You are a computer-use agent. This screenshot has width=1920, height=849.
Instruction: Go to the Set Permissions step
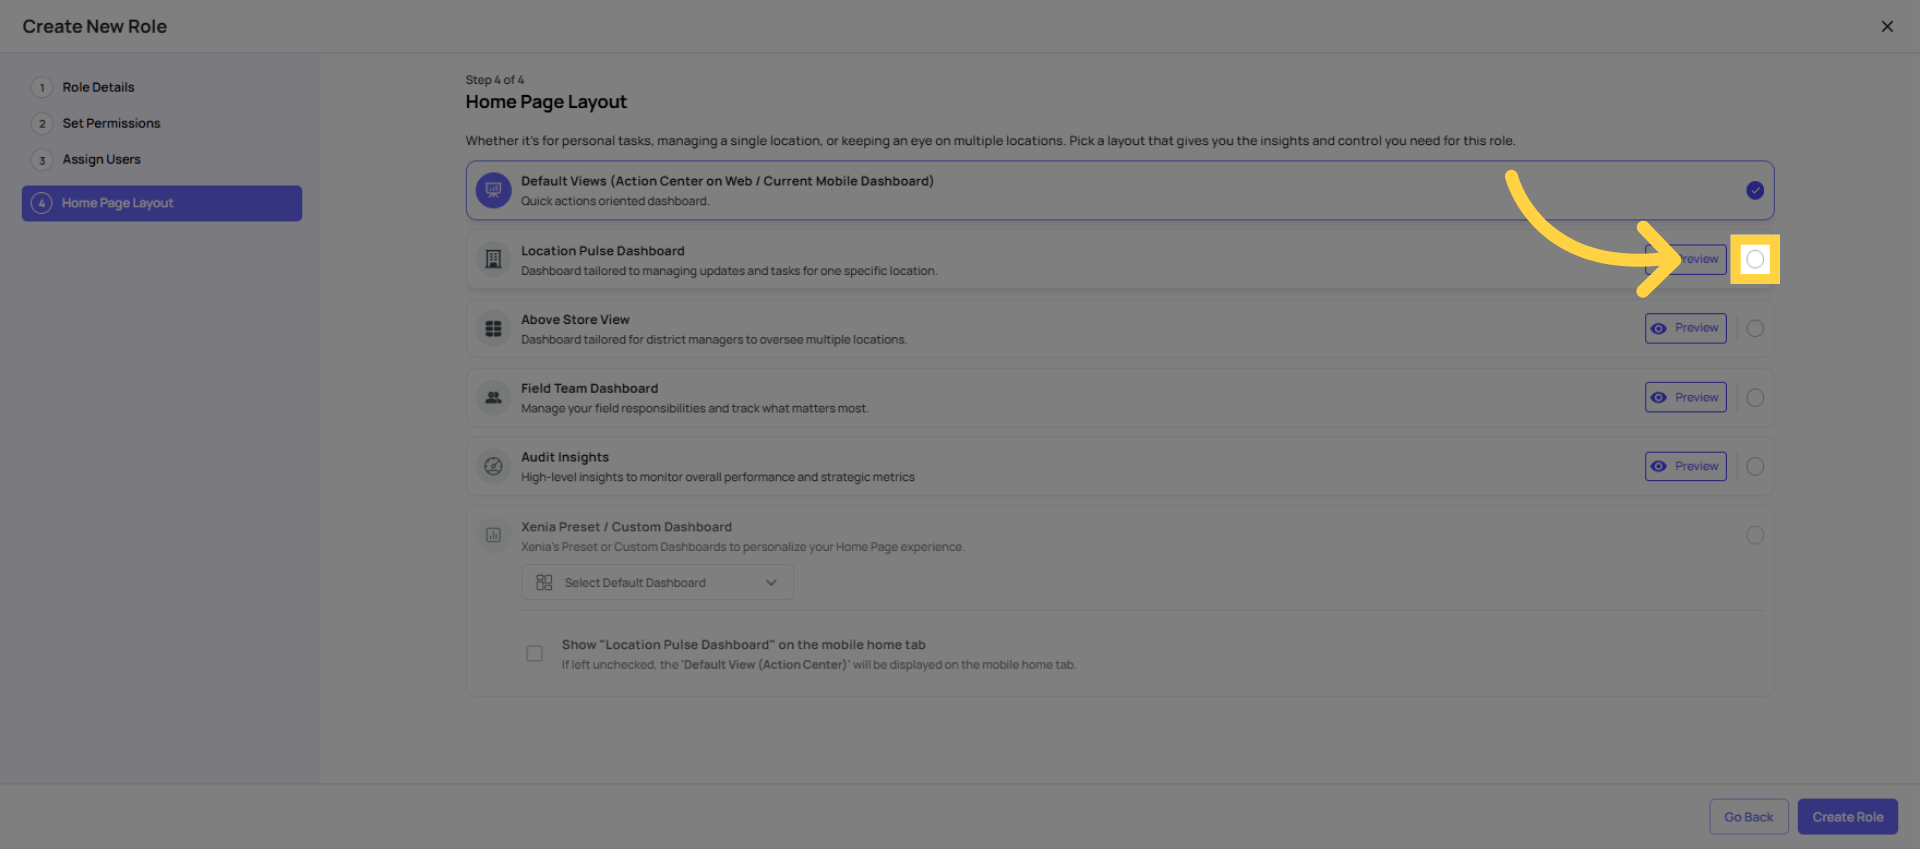[x=111, y=123]
